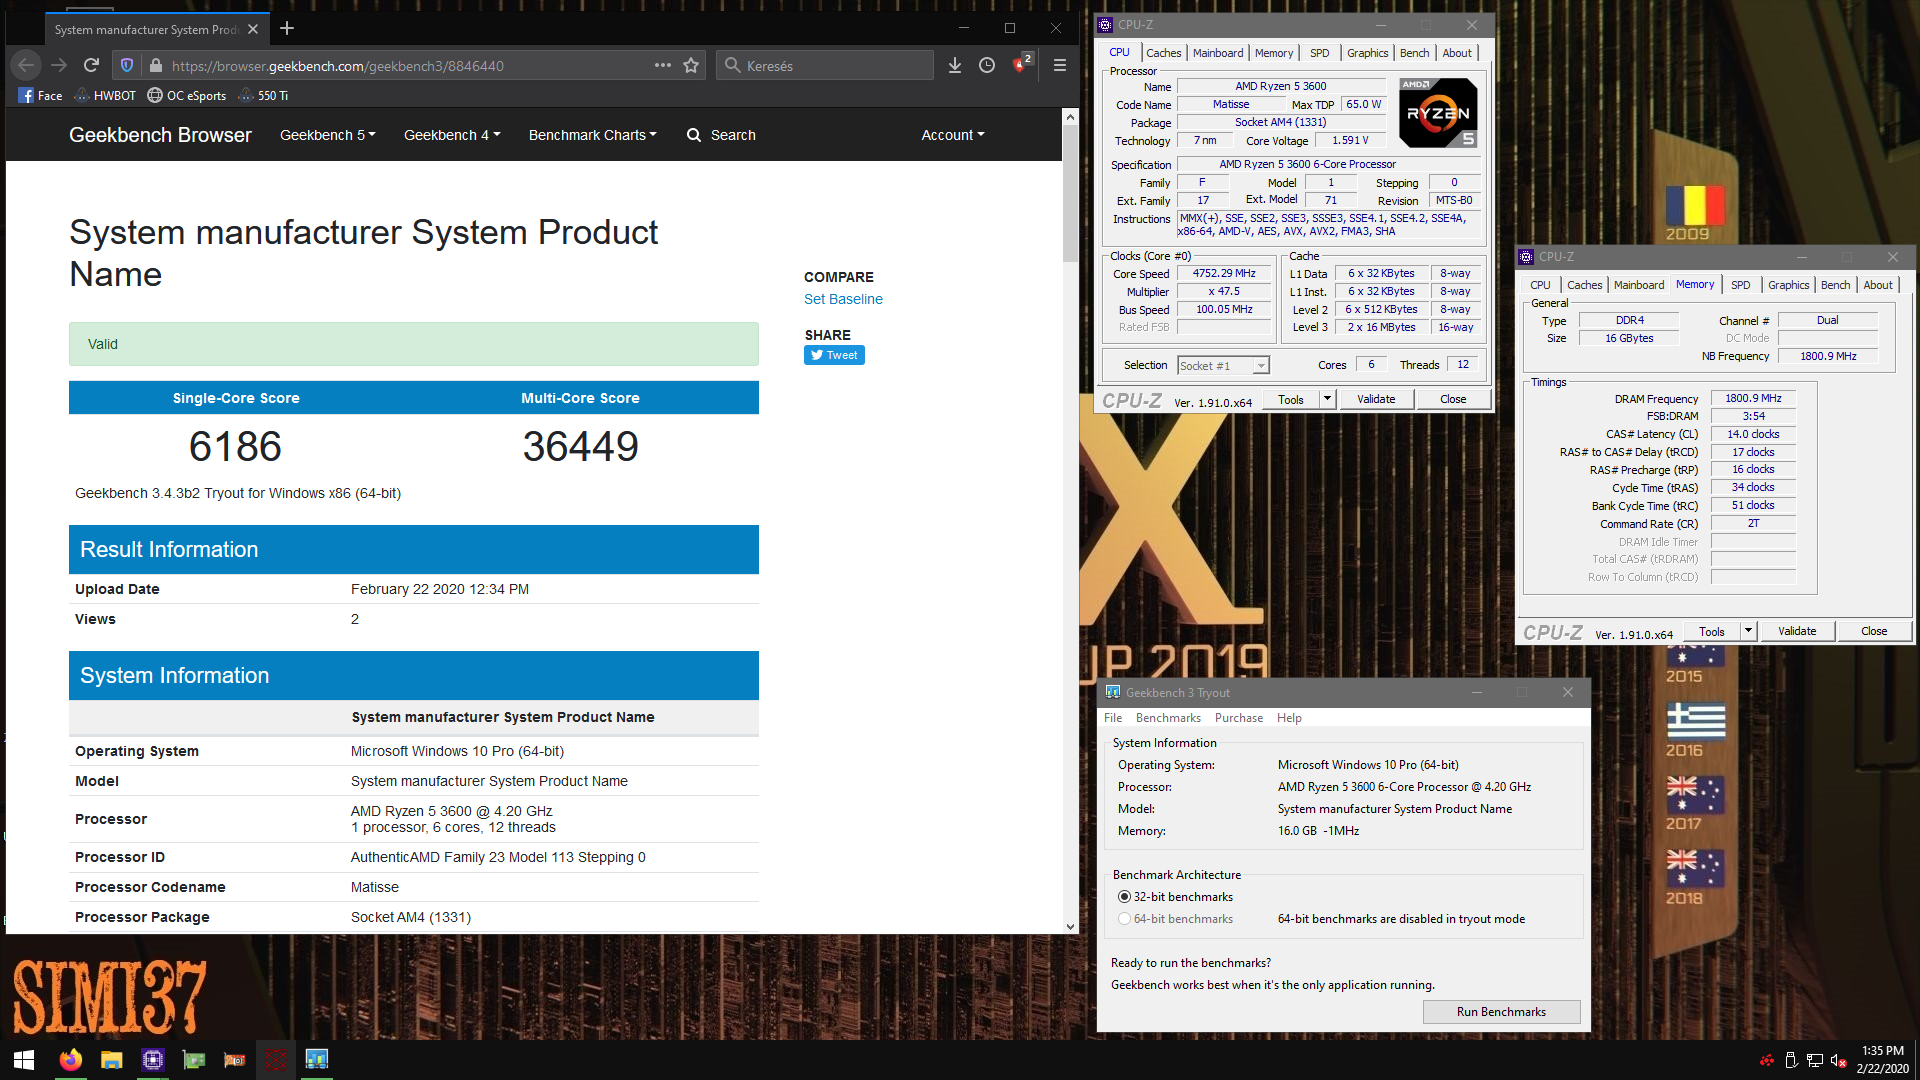Open Tools dropdown arrow in CPU-Z Memory window
The height and width of the screenshot is (1080, 1920).
[1748, 631]
